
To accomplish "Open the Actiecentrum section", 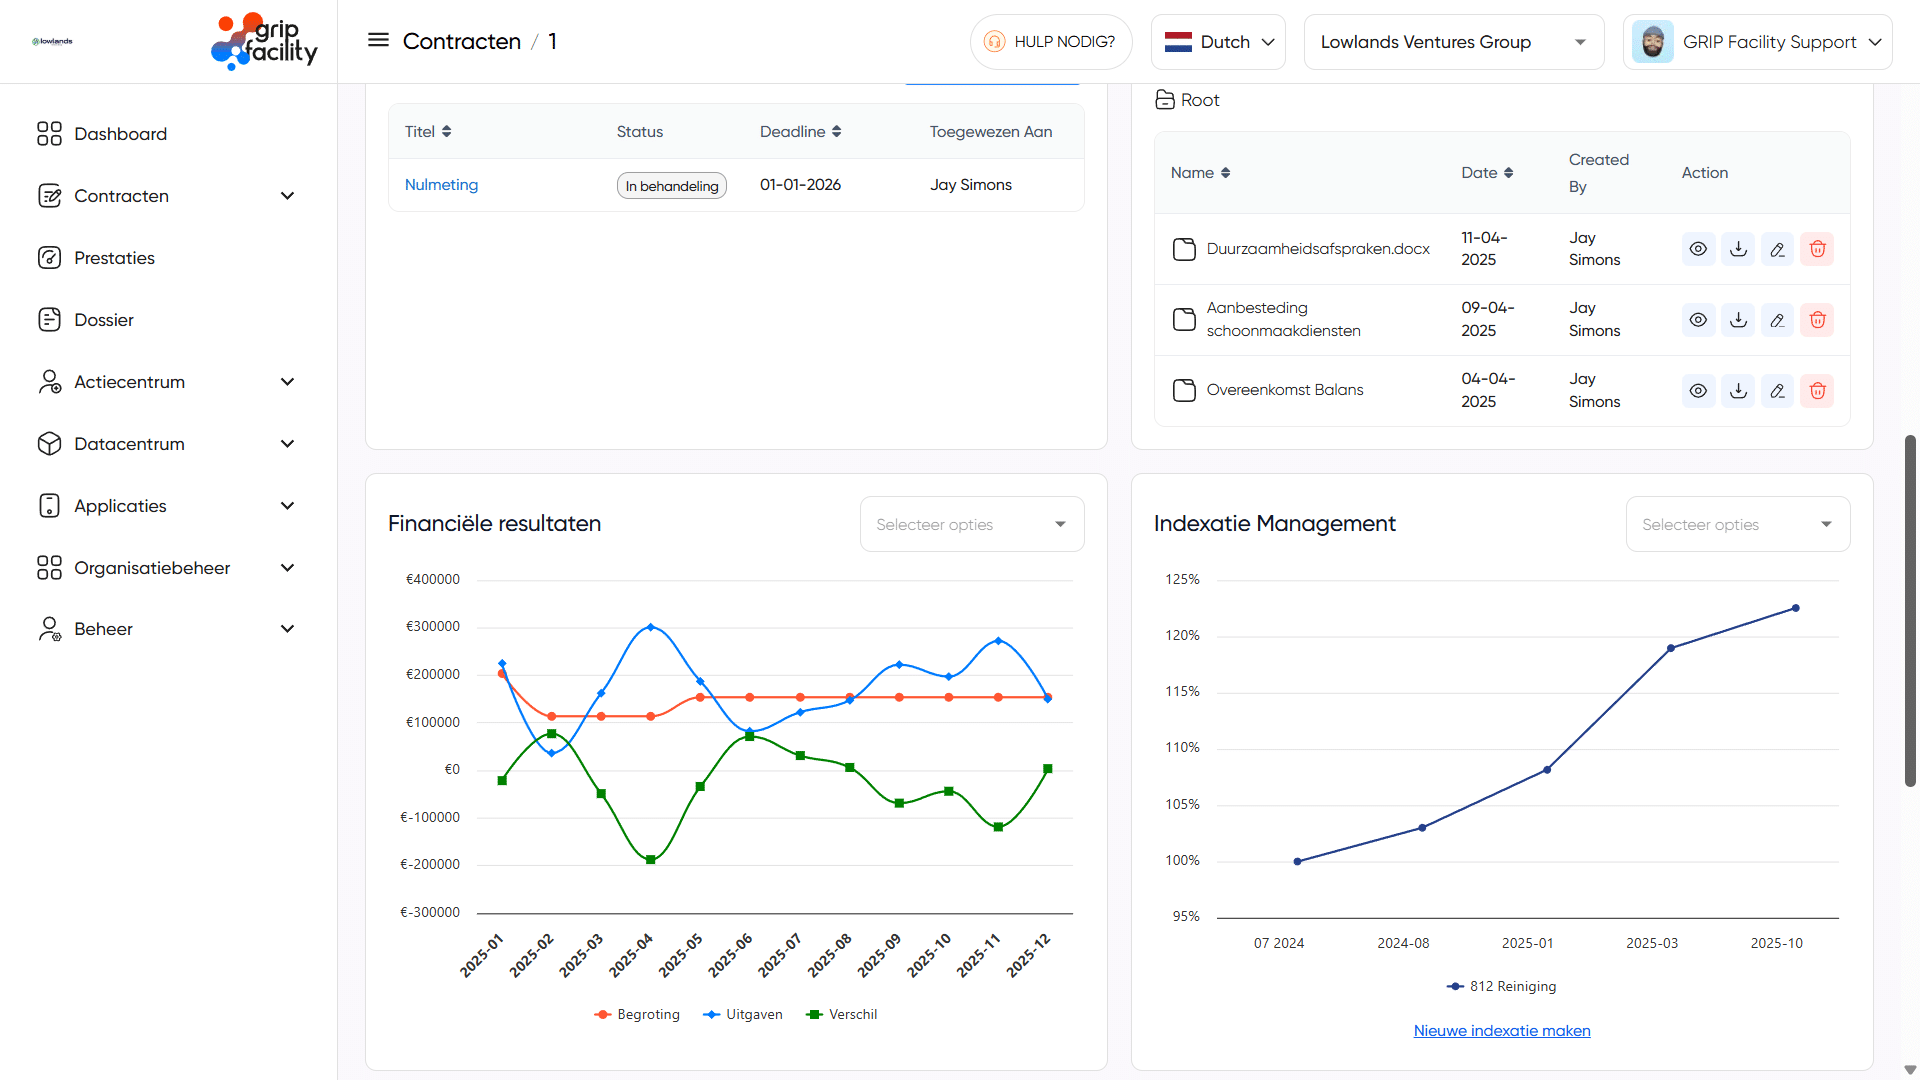I will tap(129, 381).
